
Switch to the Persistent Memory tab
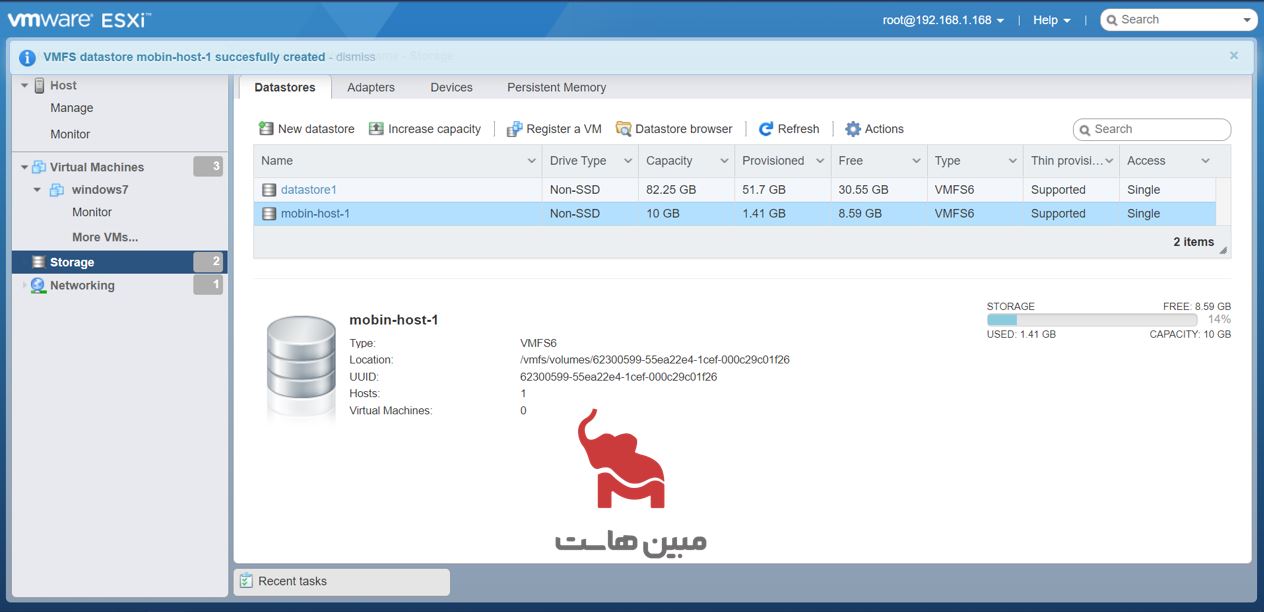coord(556,88)
